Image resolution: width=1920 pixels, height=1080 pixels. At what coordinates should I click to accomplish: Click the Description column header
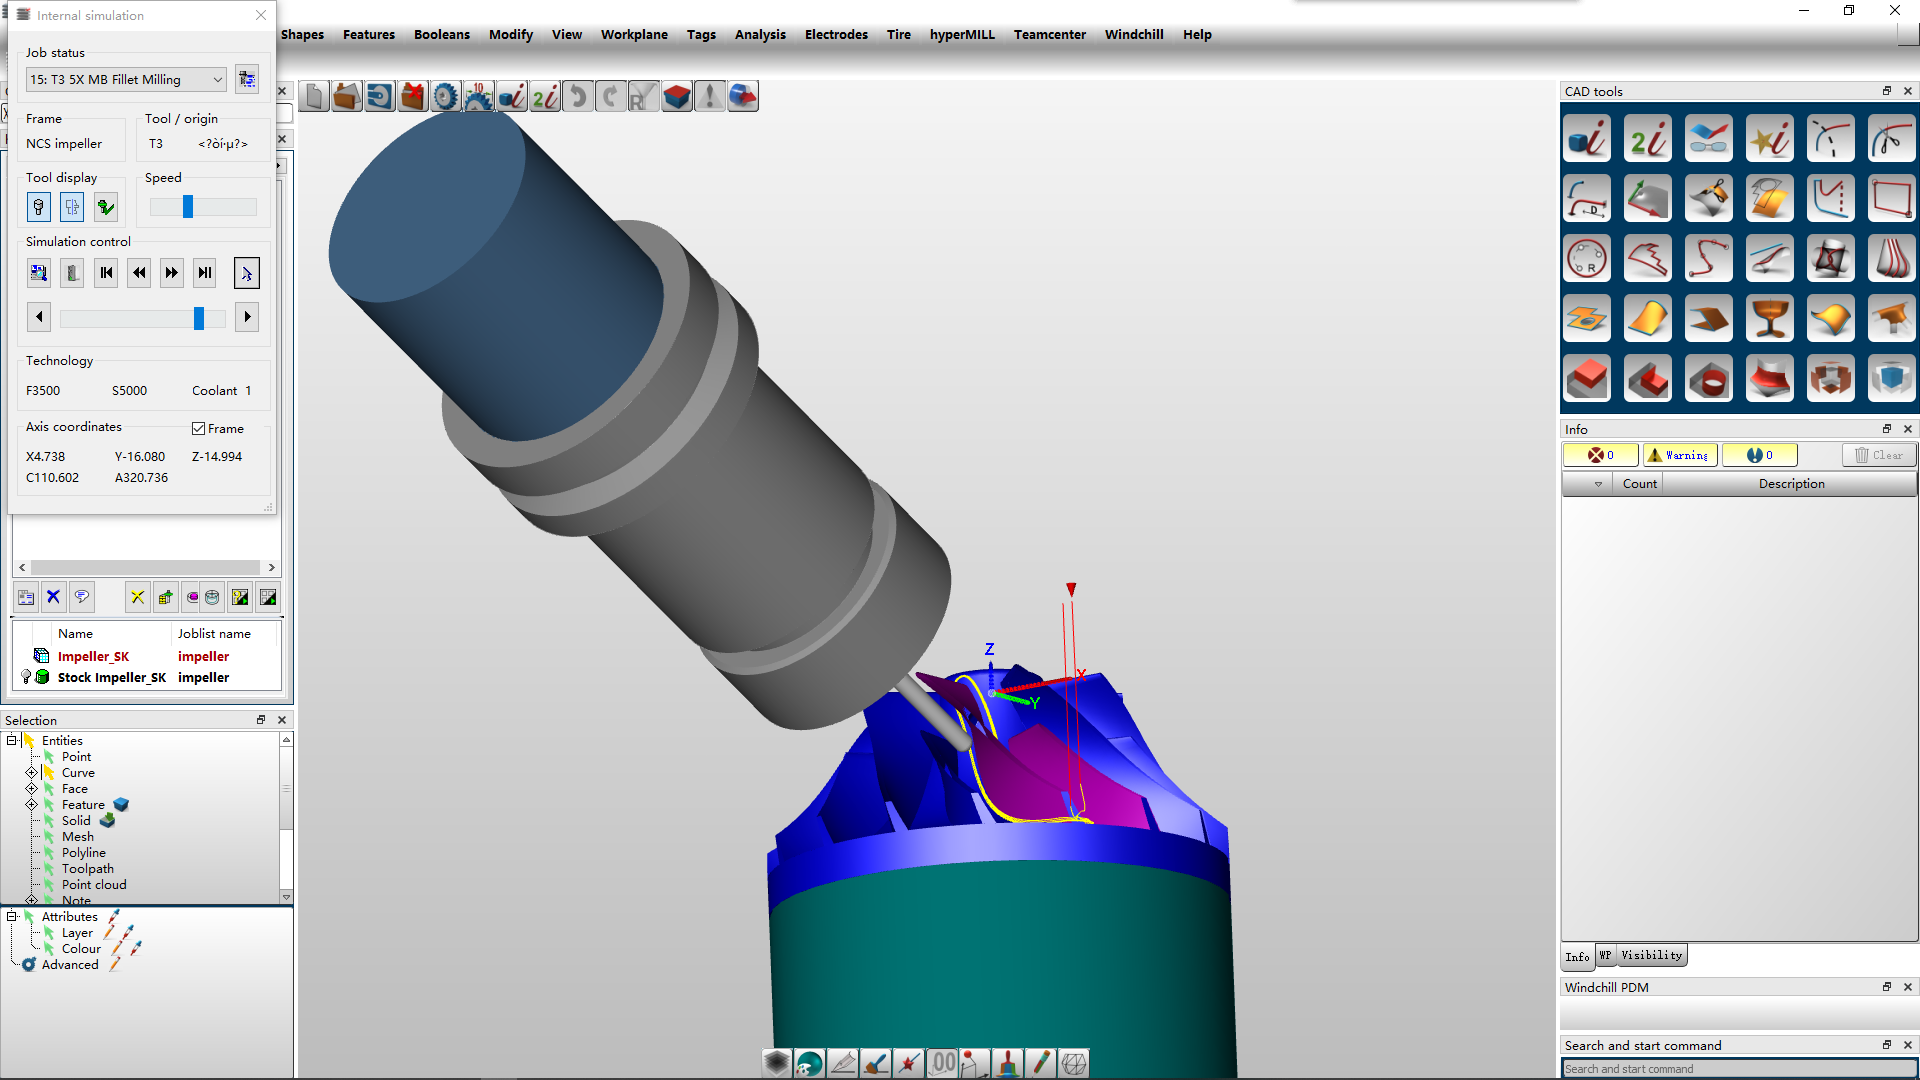[1791, 483]
